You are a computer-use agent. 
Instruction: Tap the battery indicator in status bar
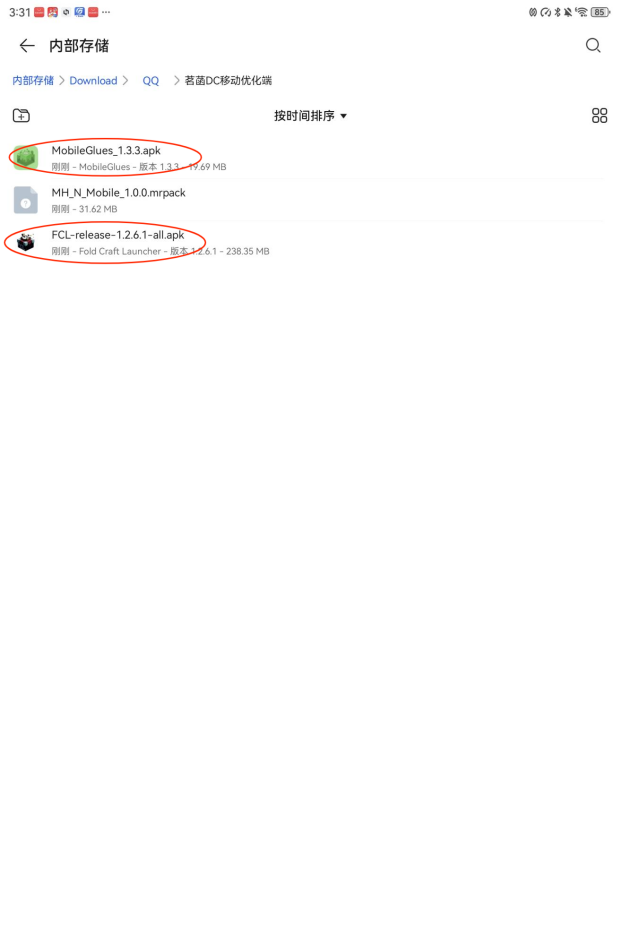click(x=600, y=12)
